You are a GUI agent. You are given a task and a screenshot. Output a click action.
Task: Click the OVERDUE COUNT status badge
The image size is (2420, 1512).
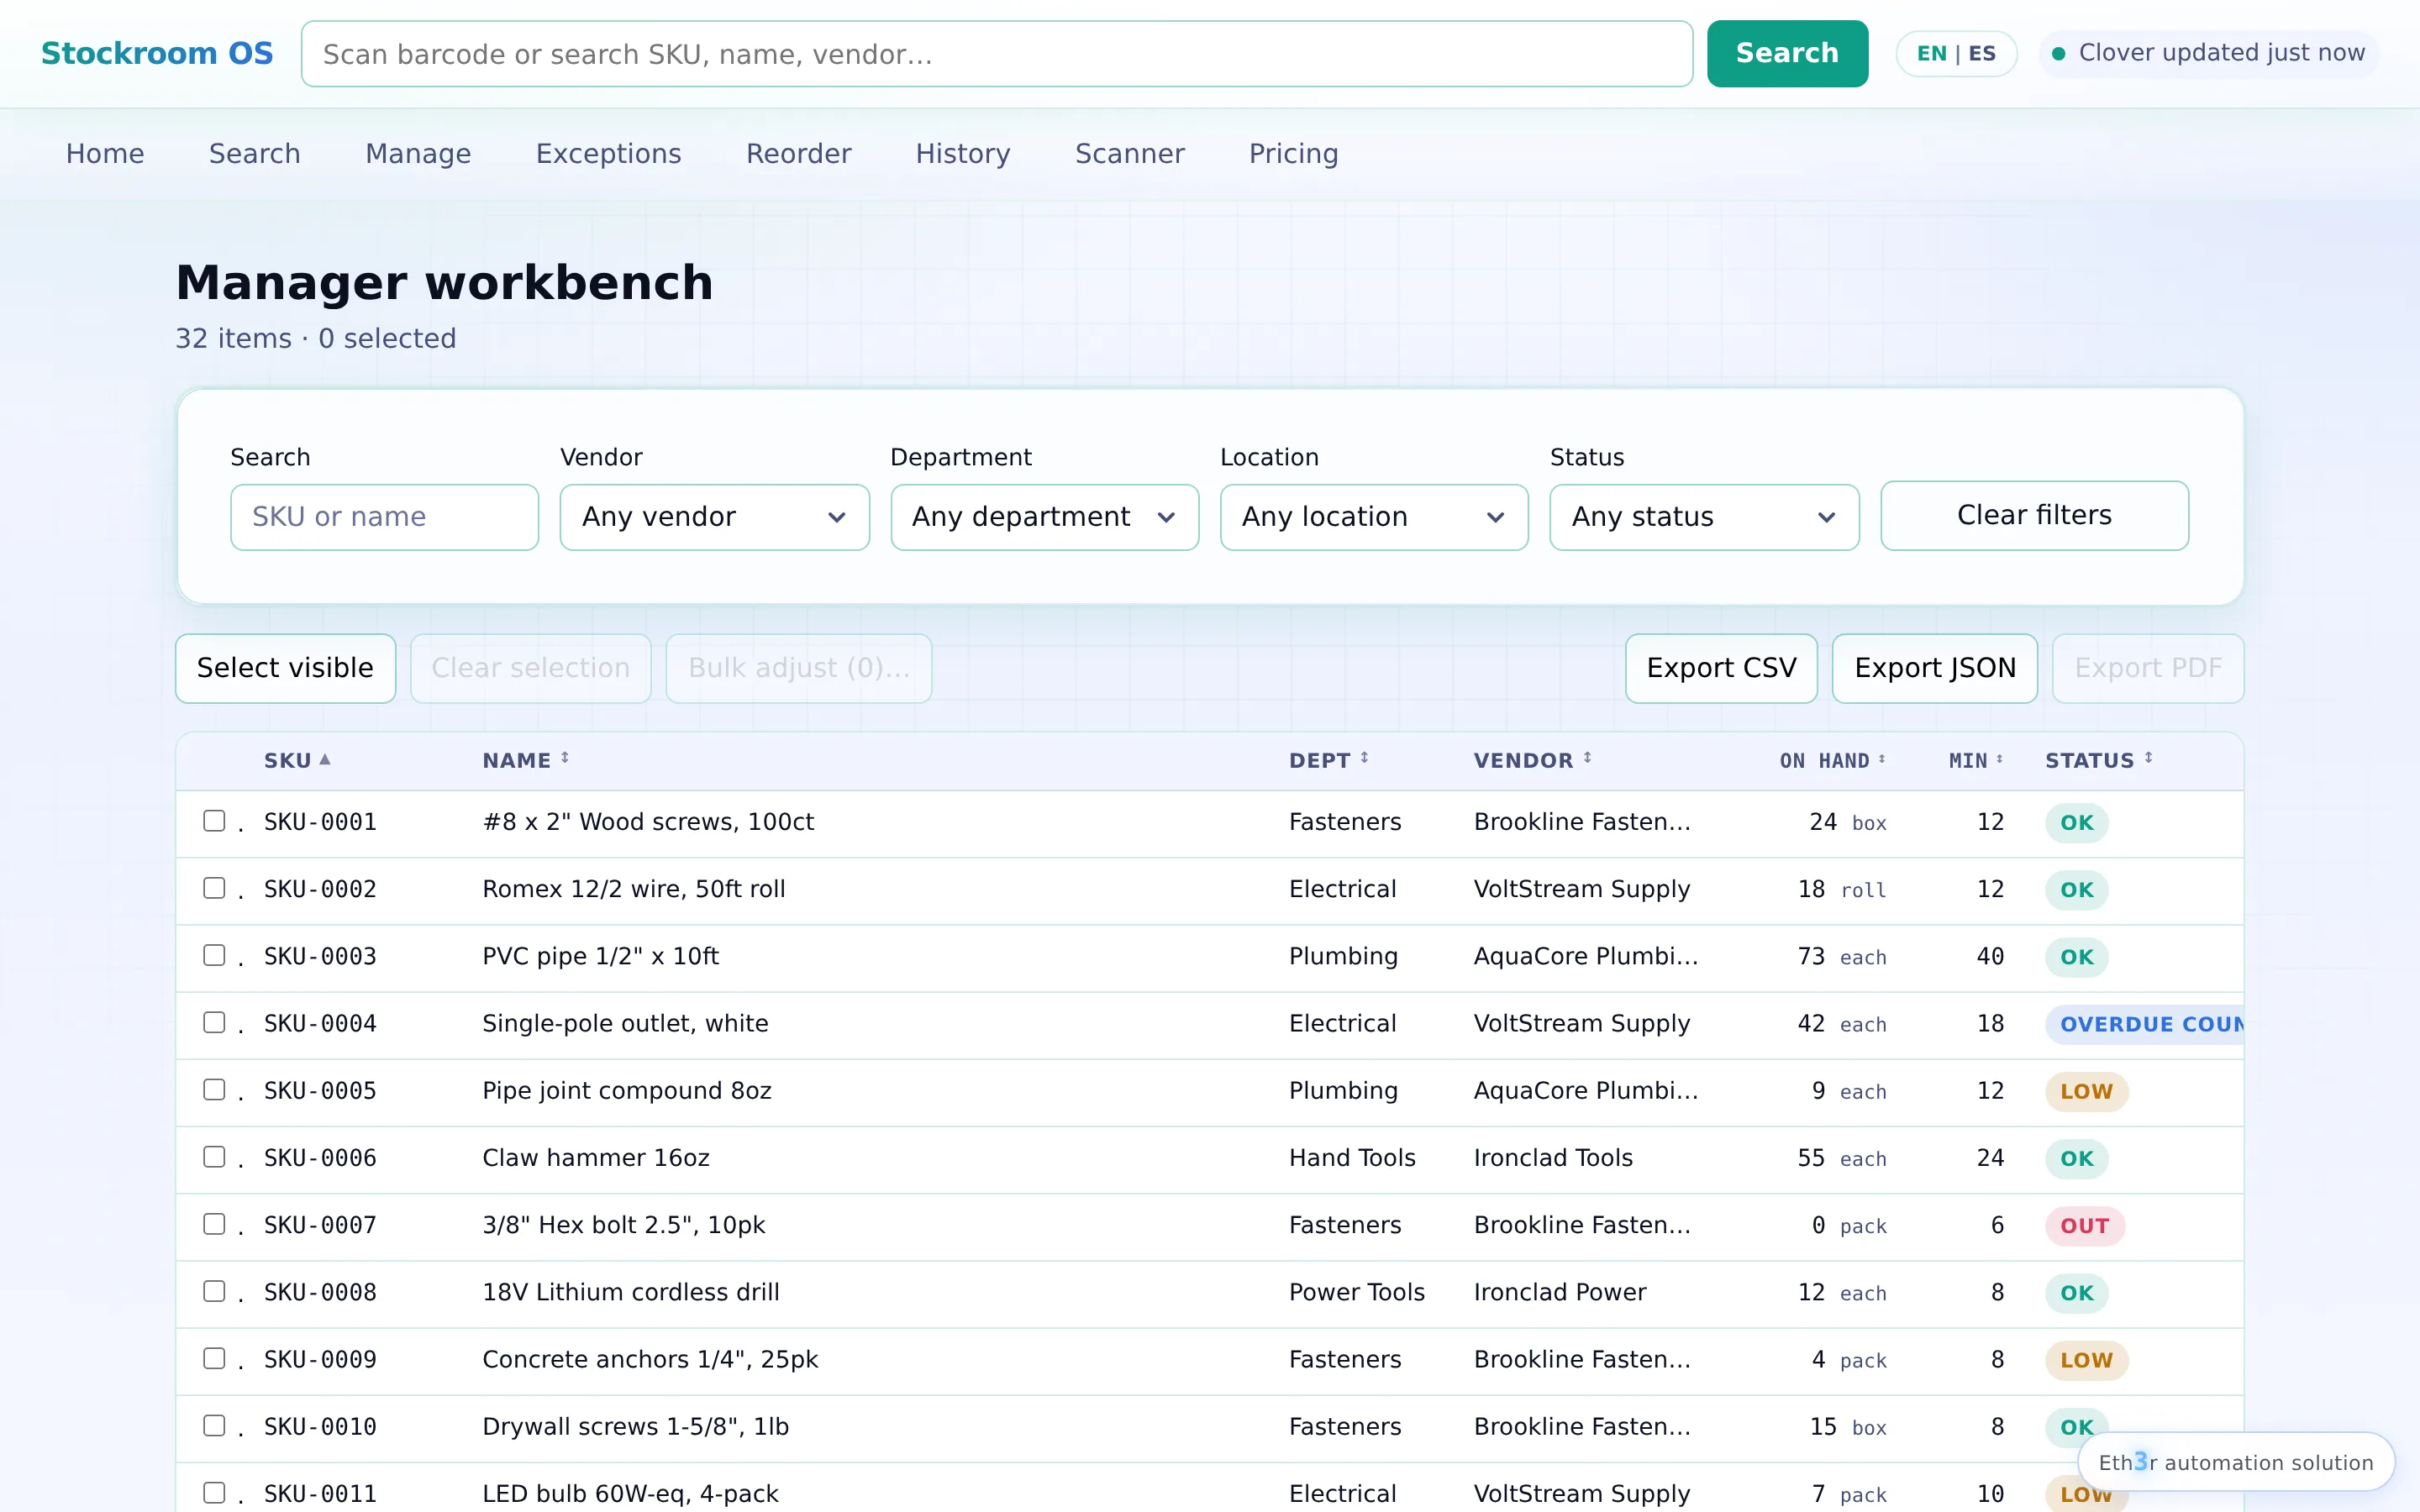2144,1024
